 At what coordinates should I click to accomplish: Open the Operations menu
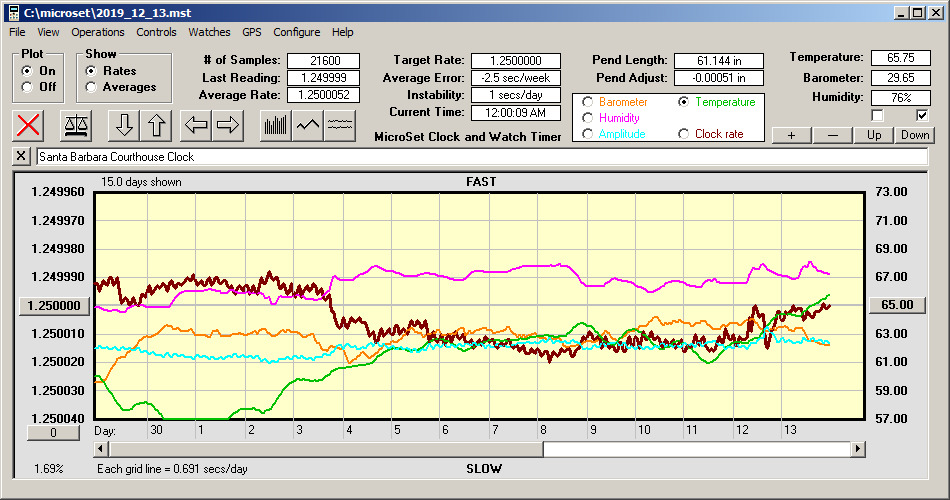[x=98, y=32]
